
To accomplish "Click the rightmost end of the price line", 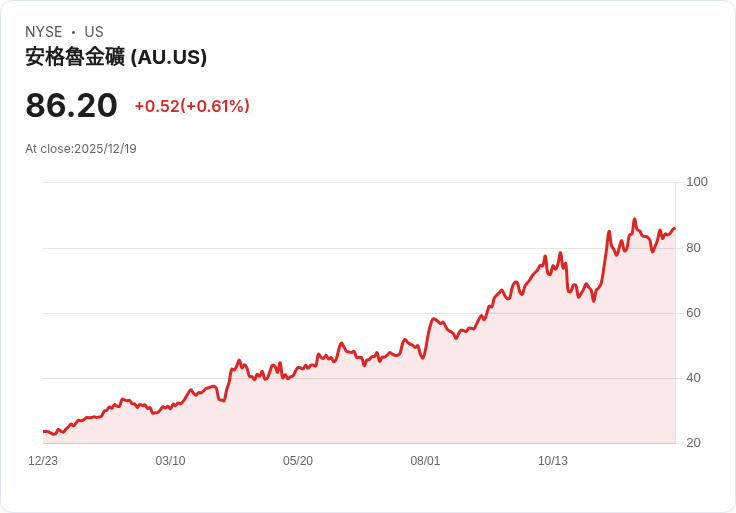I will (x=674, y=229).
